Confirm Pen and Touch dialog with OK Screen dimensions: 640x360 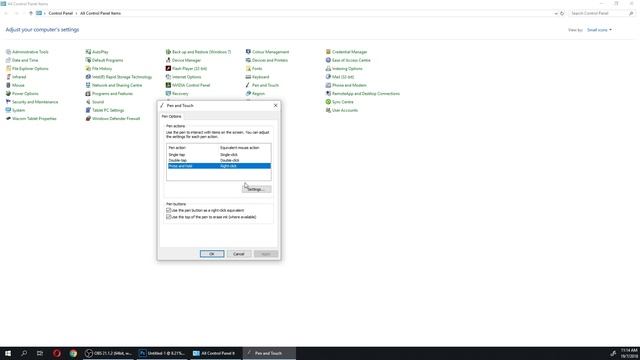tap(212, 254)
